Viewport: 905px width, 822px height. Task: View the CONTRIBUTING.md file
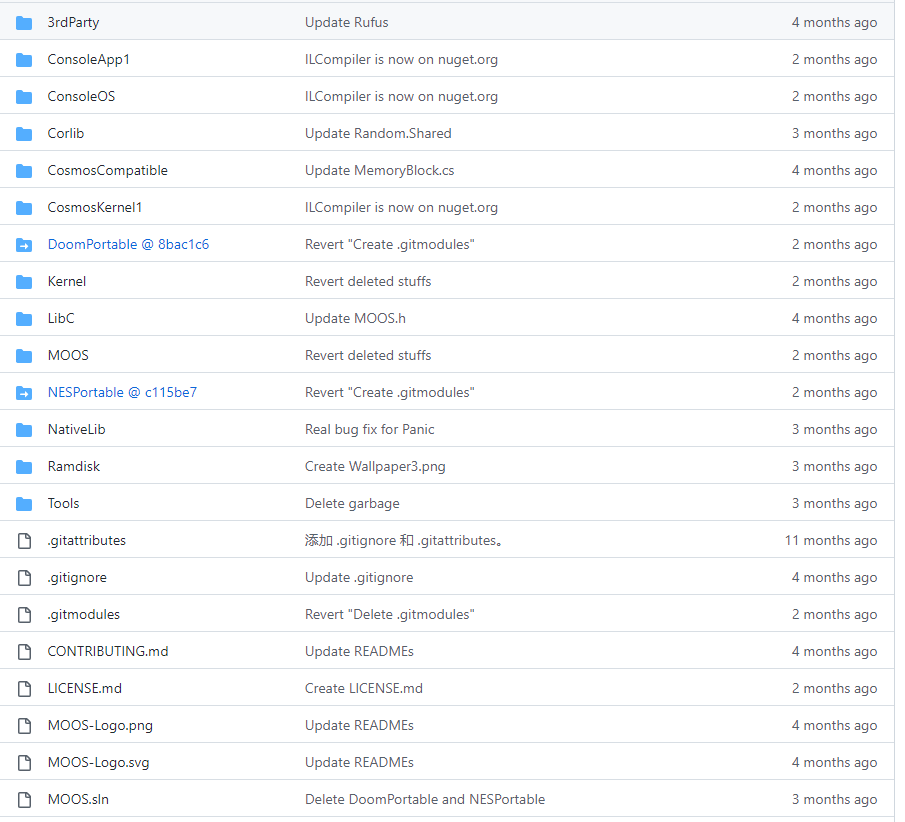108,651
